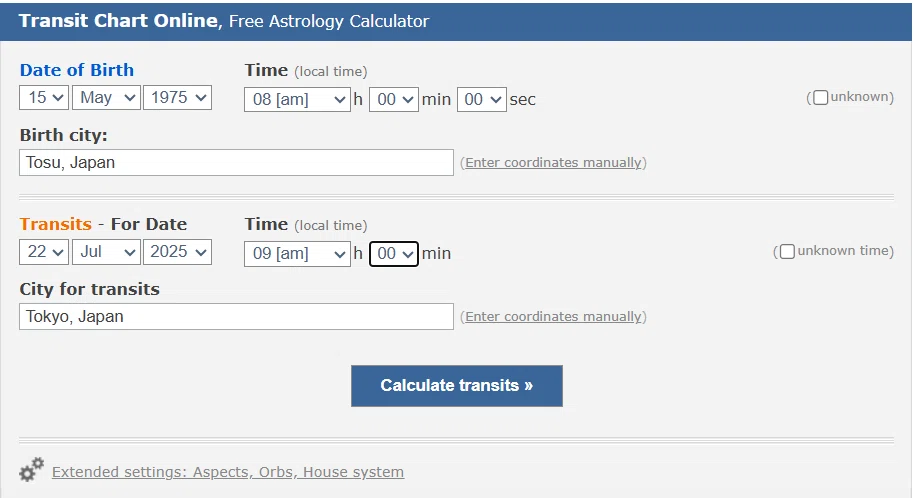Open the transit month dropdown showing Jul
The image size is (914, 498).
(106, 252)
